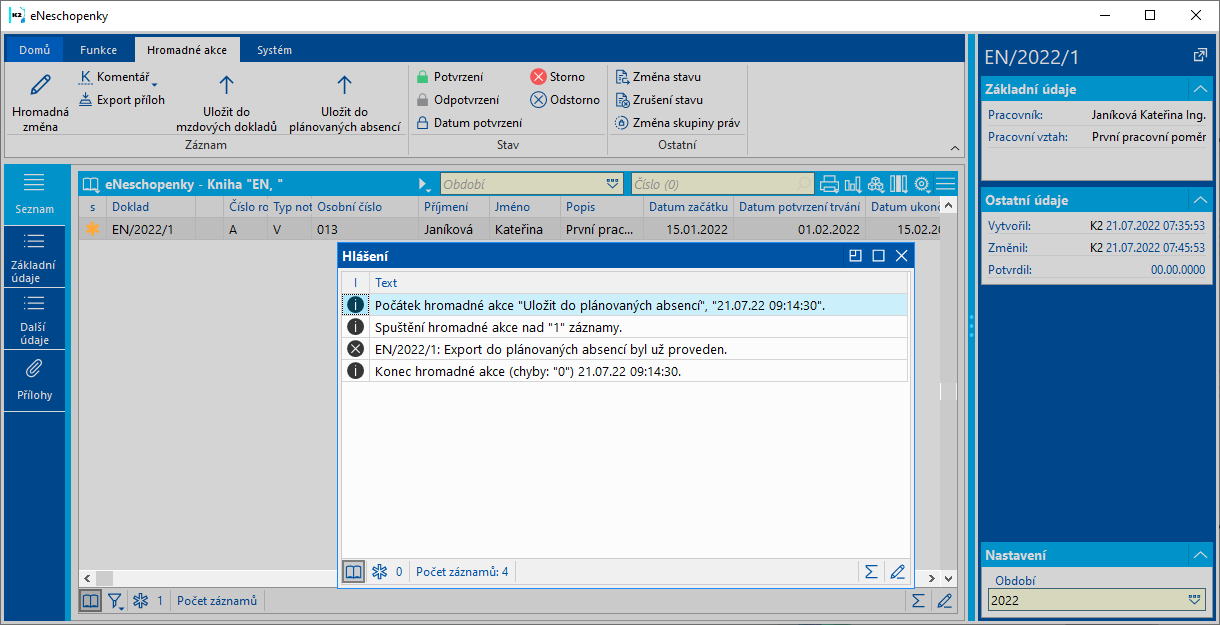Viewport: 1220px width, 625px height.
Task: Select the Spuštění hromadné akce message
Action: click(625, 327)
